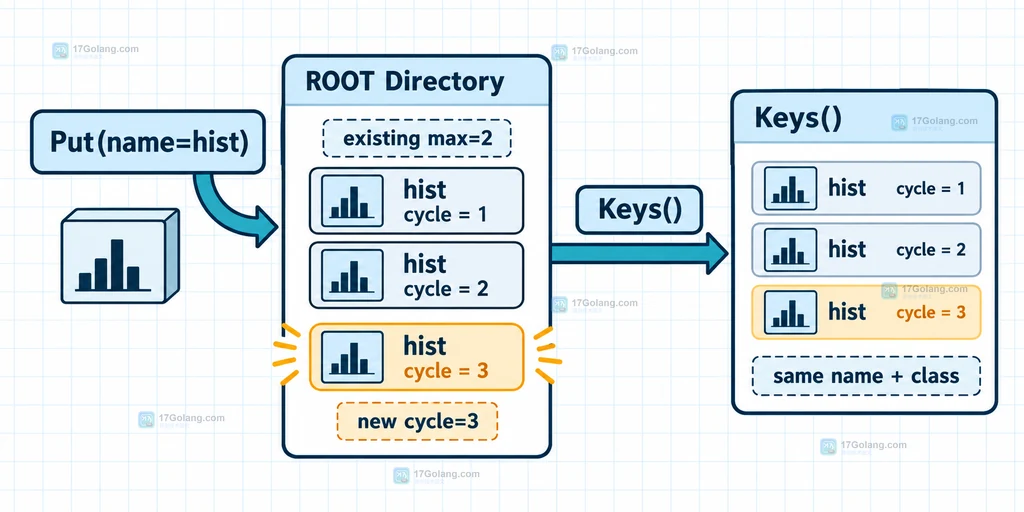Image resolution: width=1024 pixels, height=512 pixels.
Task: Click the Keys() label above the arrow
Action: [639, 210]
